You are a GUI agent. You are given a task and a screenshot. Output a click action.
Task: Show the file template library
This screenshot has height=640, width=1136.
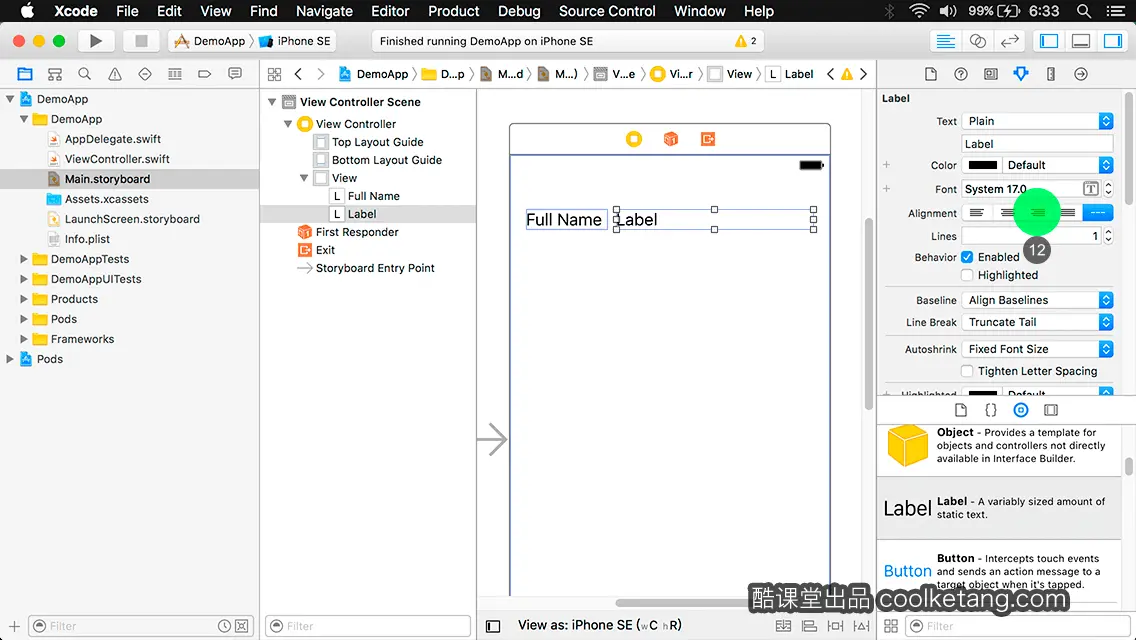pos(961,410)
